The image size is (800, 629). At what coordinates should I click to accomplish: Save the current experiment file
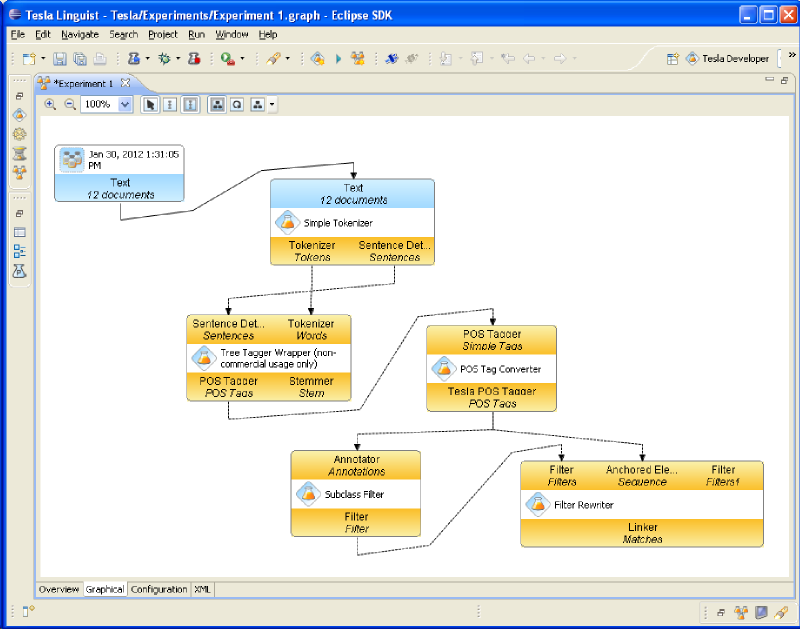pos(60,59)
